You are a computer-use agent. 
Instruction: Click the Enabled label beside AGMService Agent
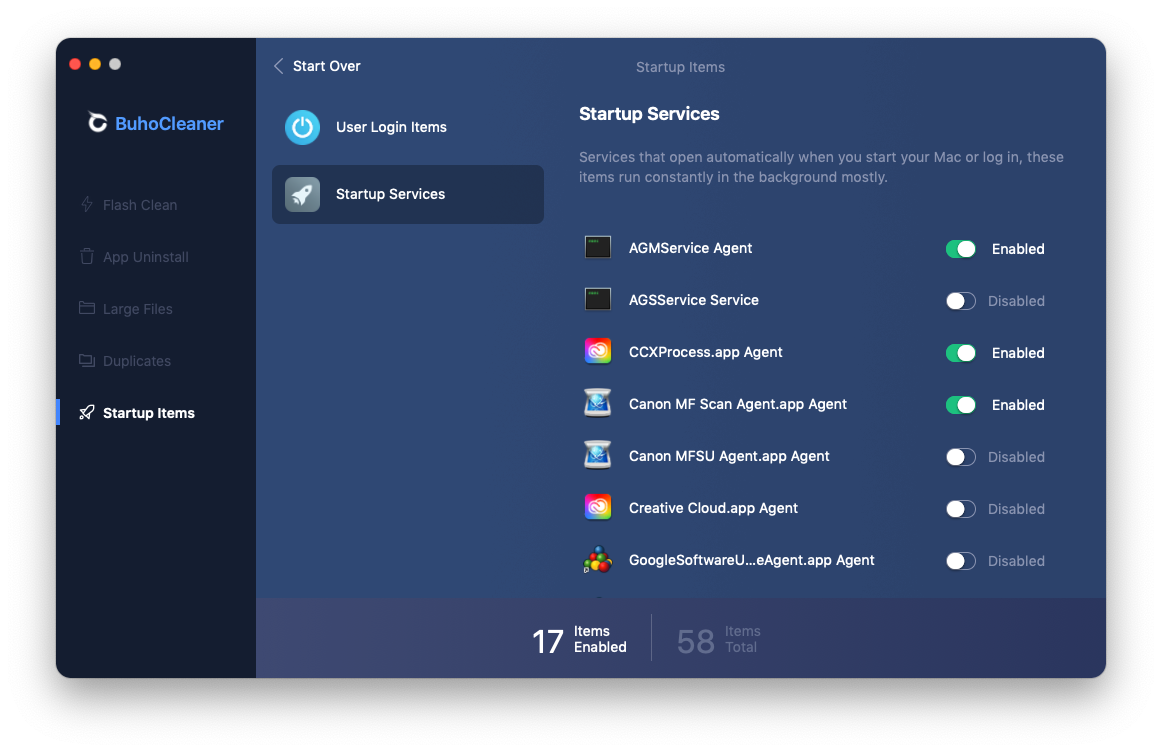(x=1017, y=249)
